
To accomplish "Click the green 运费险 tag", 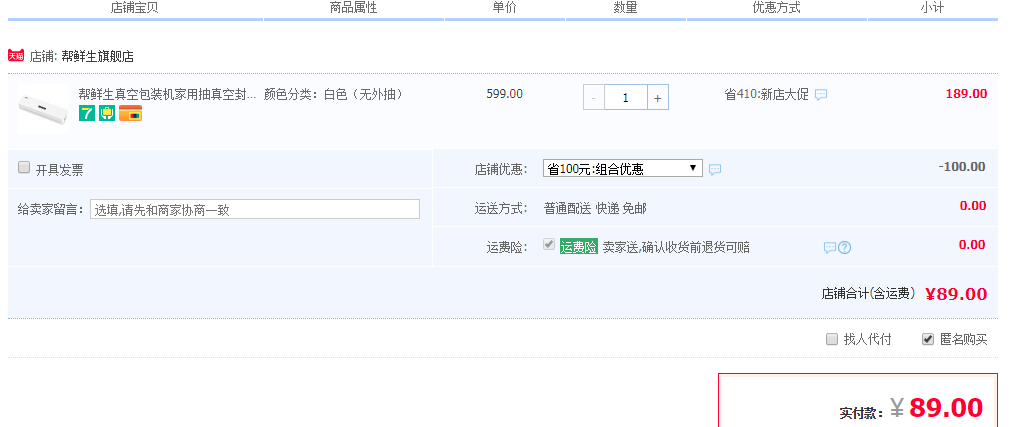I will click(579, 247).
